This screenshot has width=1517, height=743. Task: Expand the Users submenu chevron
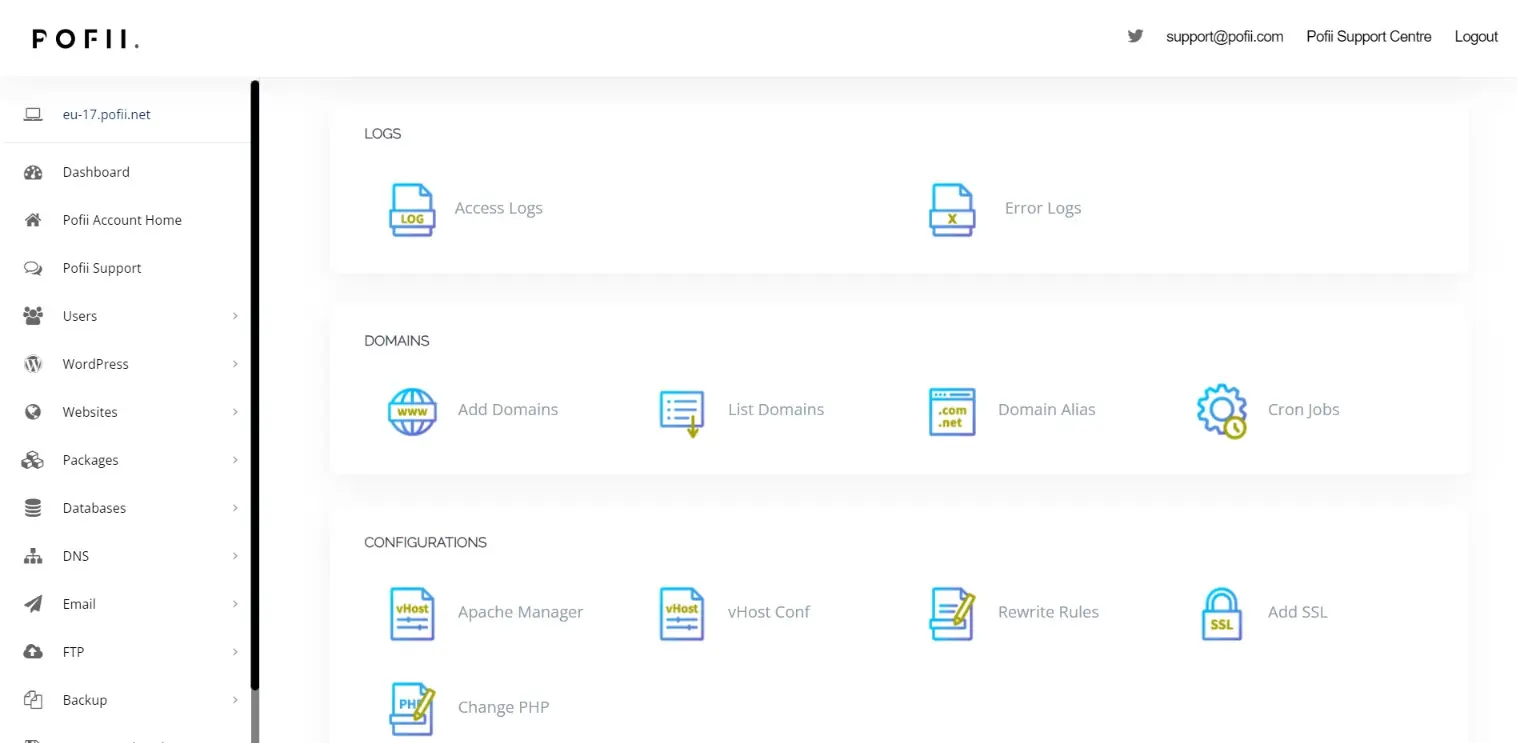point(235,316)
